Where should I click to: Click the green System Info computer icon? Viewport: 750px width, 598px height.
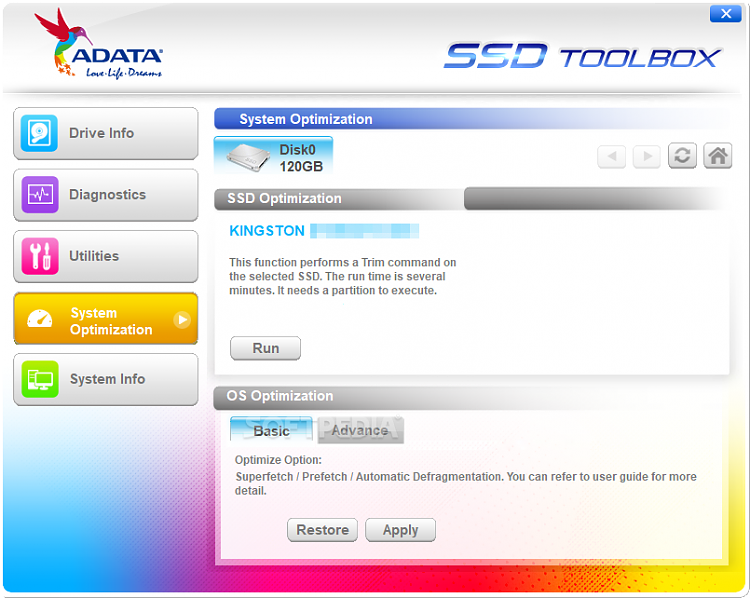40,379
